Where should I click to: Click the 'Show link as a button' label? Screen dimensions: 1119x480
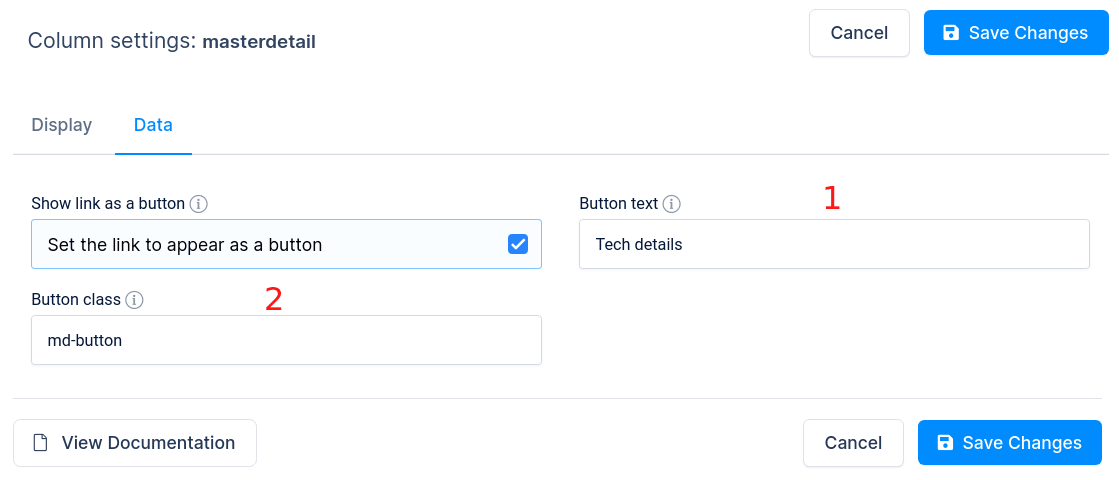point(108,204)
